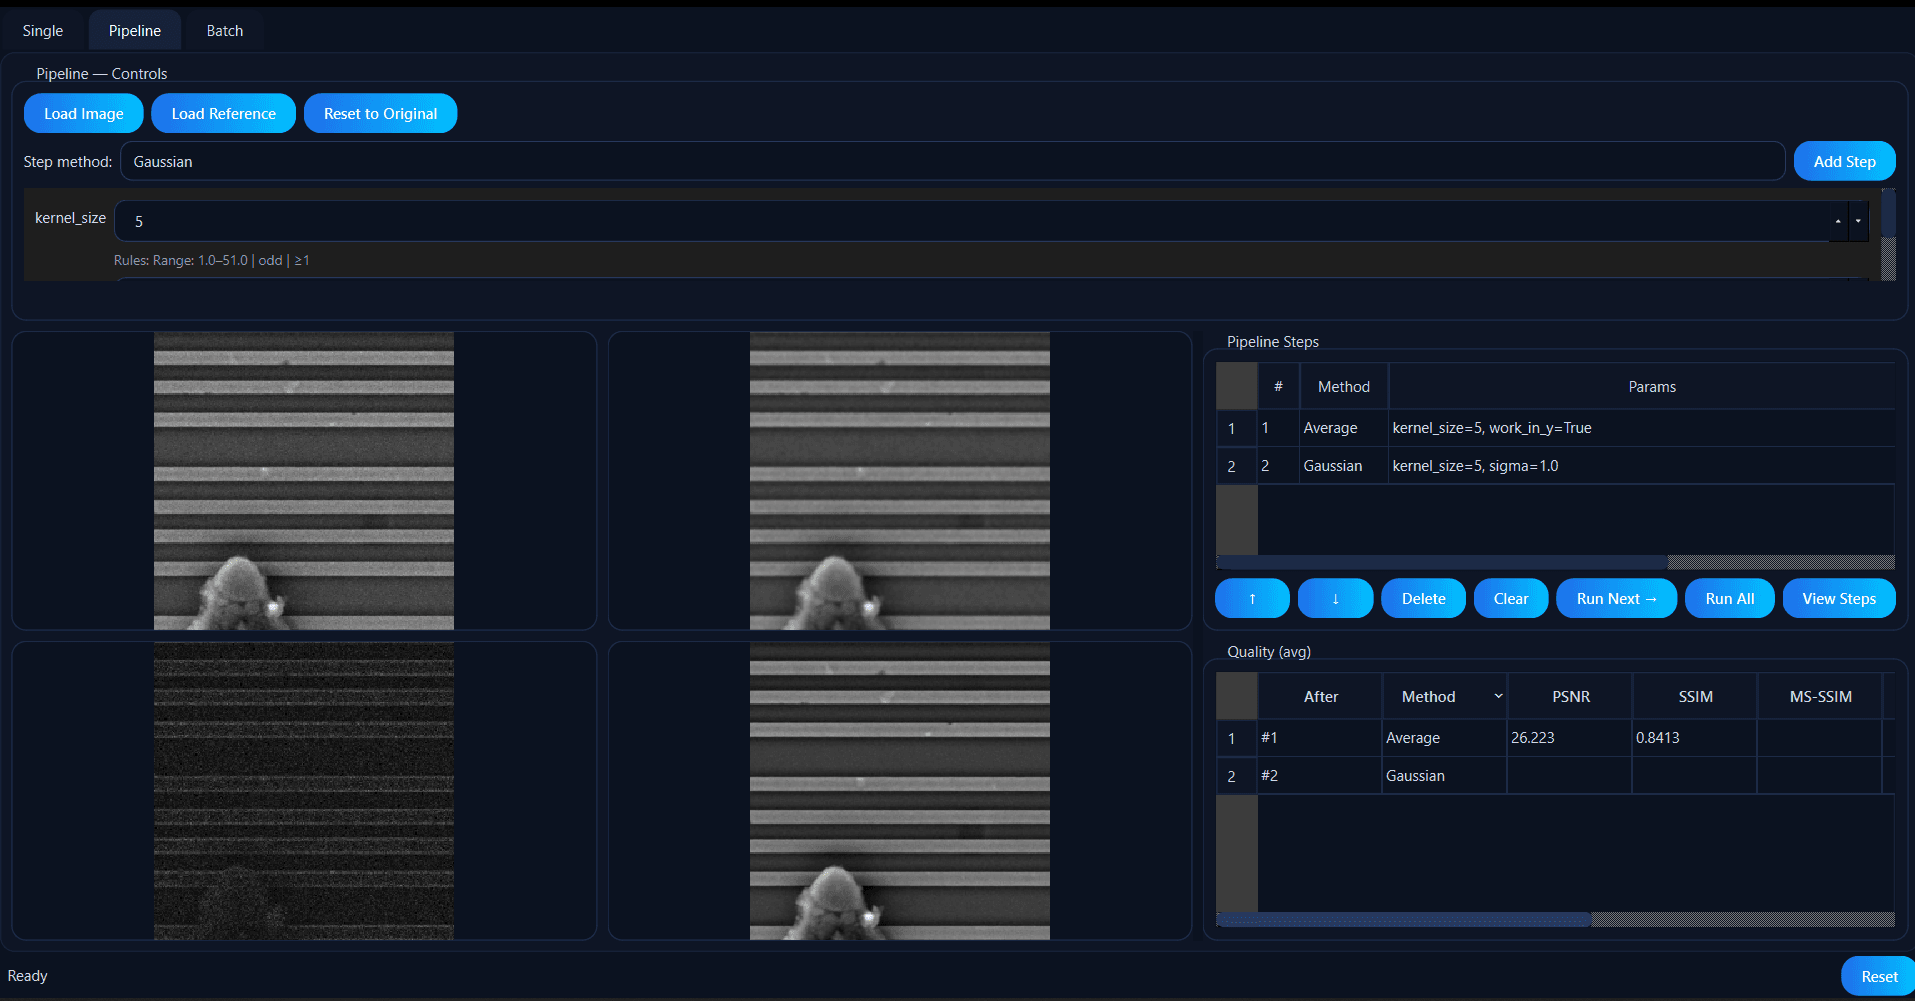Click the Delete step button
The height and width of the screenshot is (1001, 1915).
click(1422, 598)
